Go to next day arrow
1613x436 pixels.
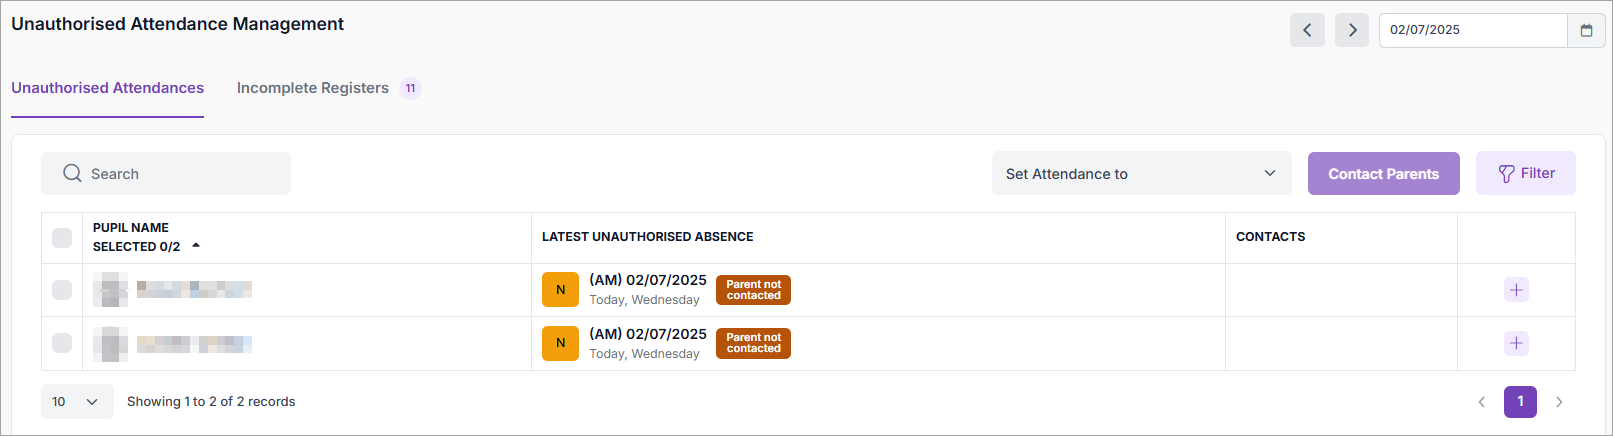1352,30
